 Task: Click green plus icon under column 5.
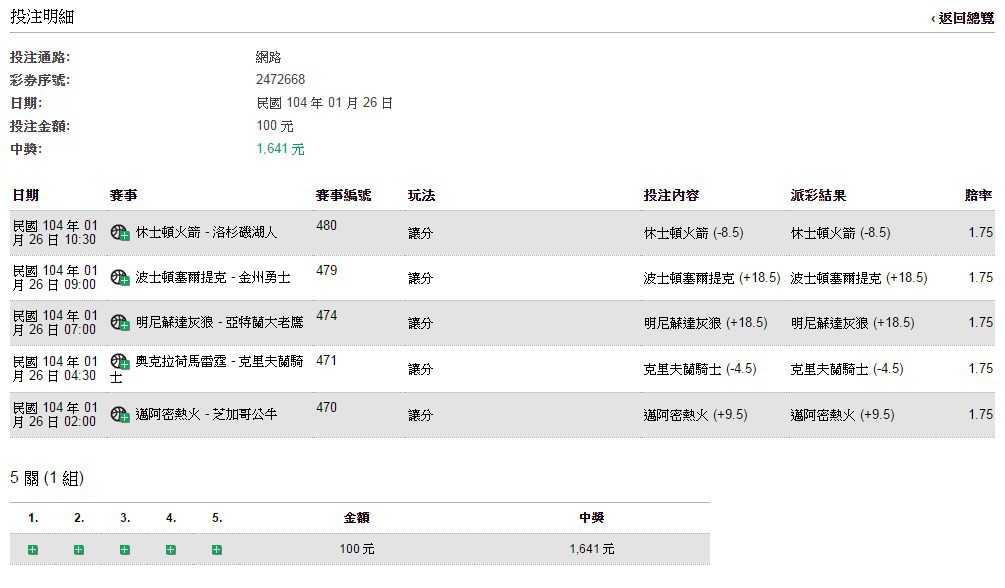point(217,550)
